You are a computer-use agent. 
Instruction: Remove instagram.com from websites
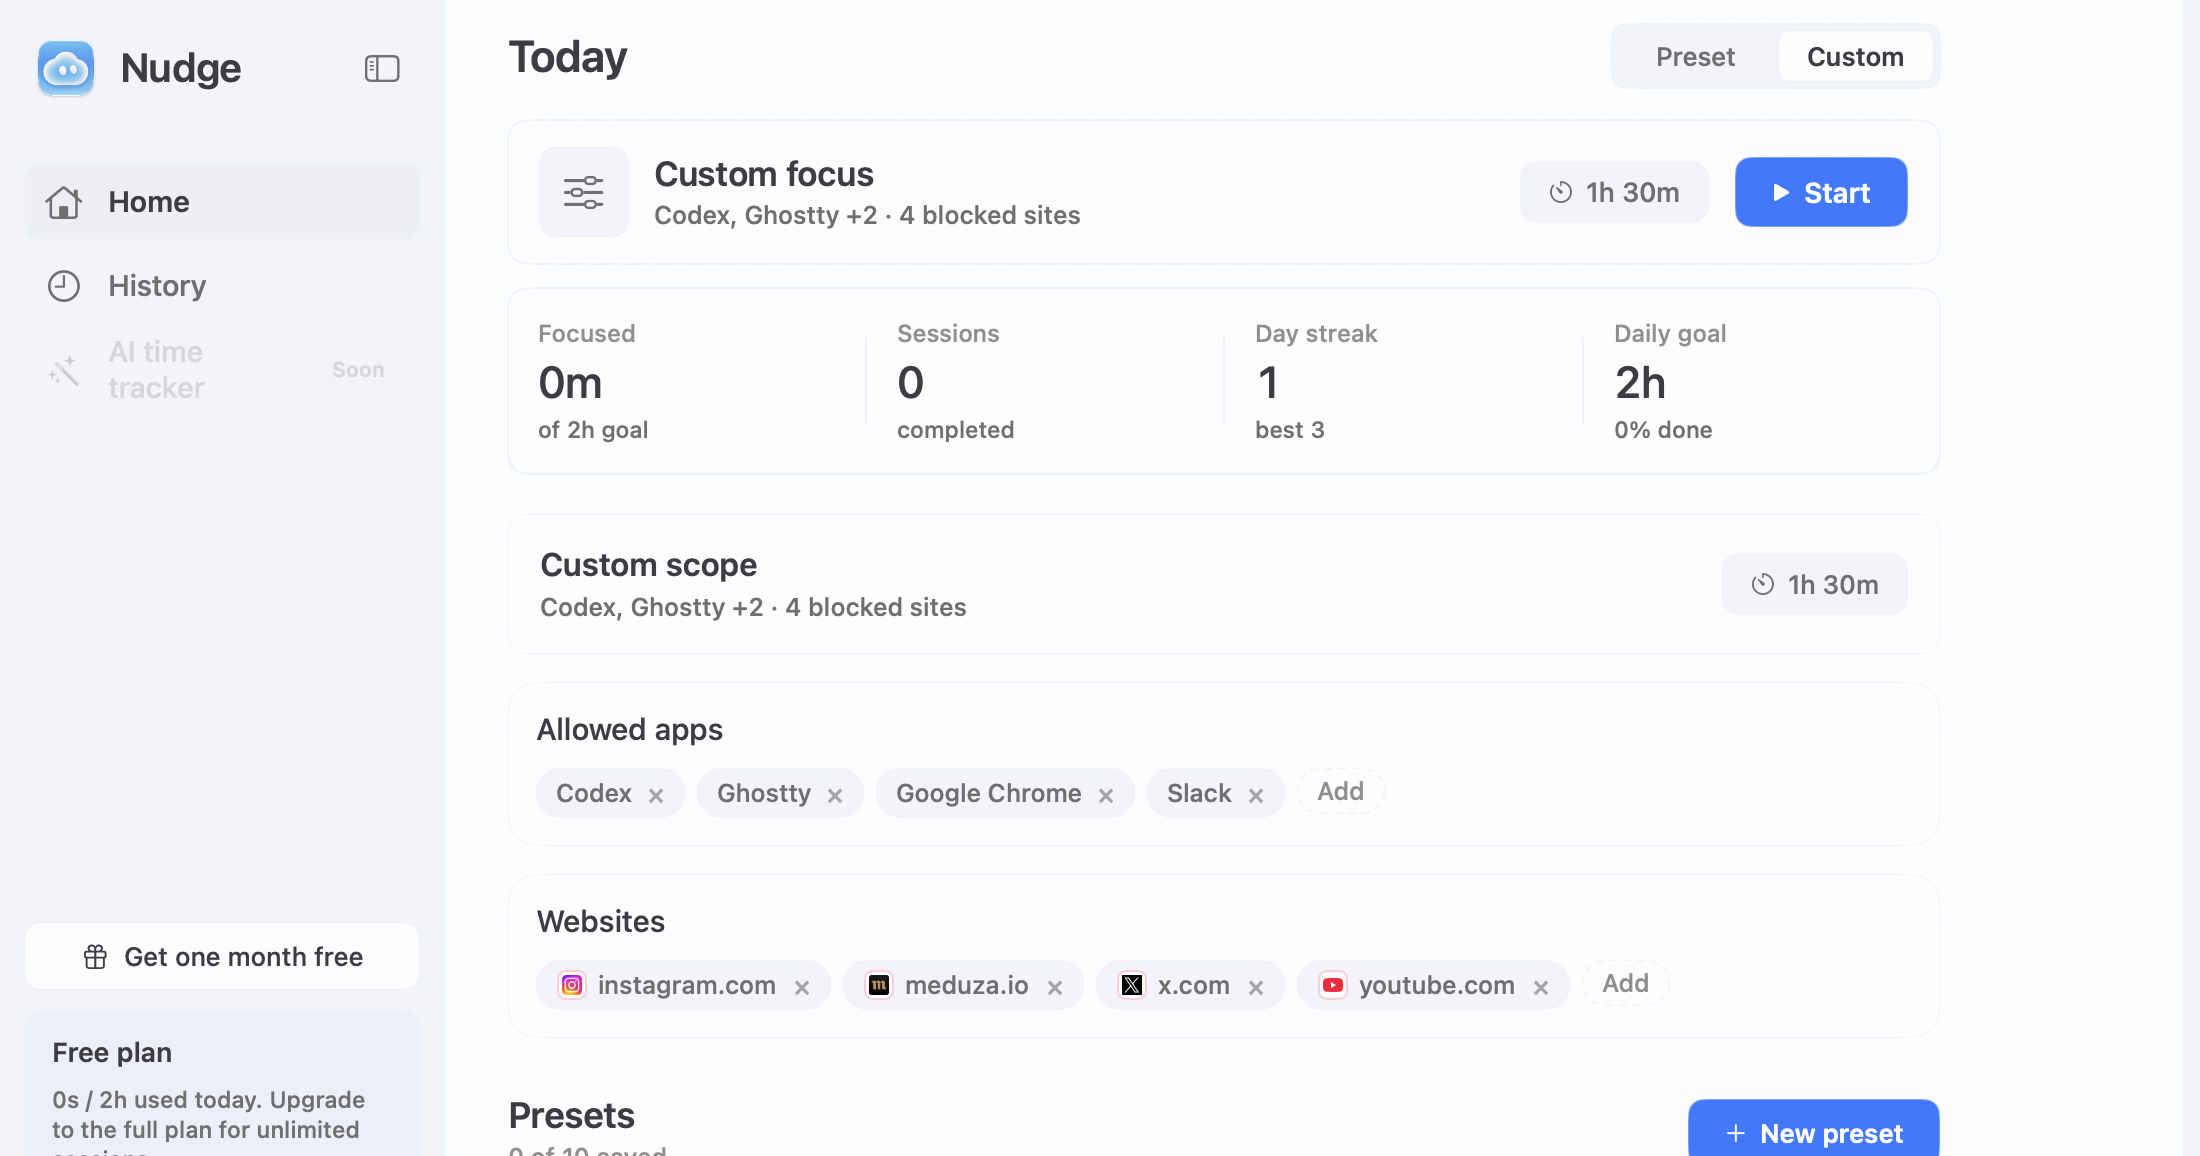[802, 987]
